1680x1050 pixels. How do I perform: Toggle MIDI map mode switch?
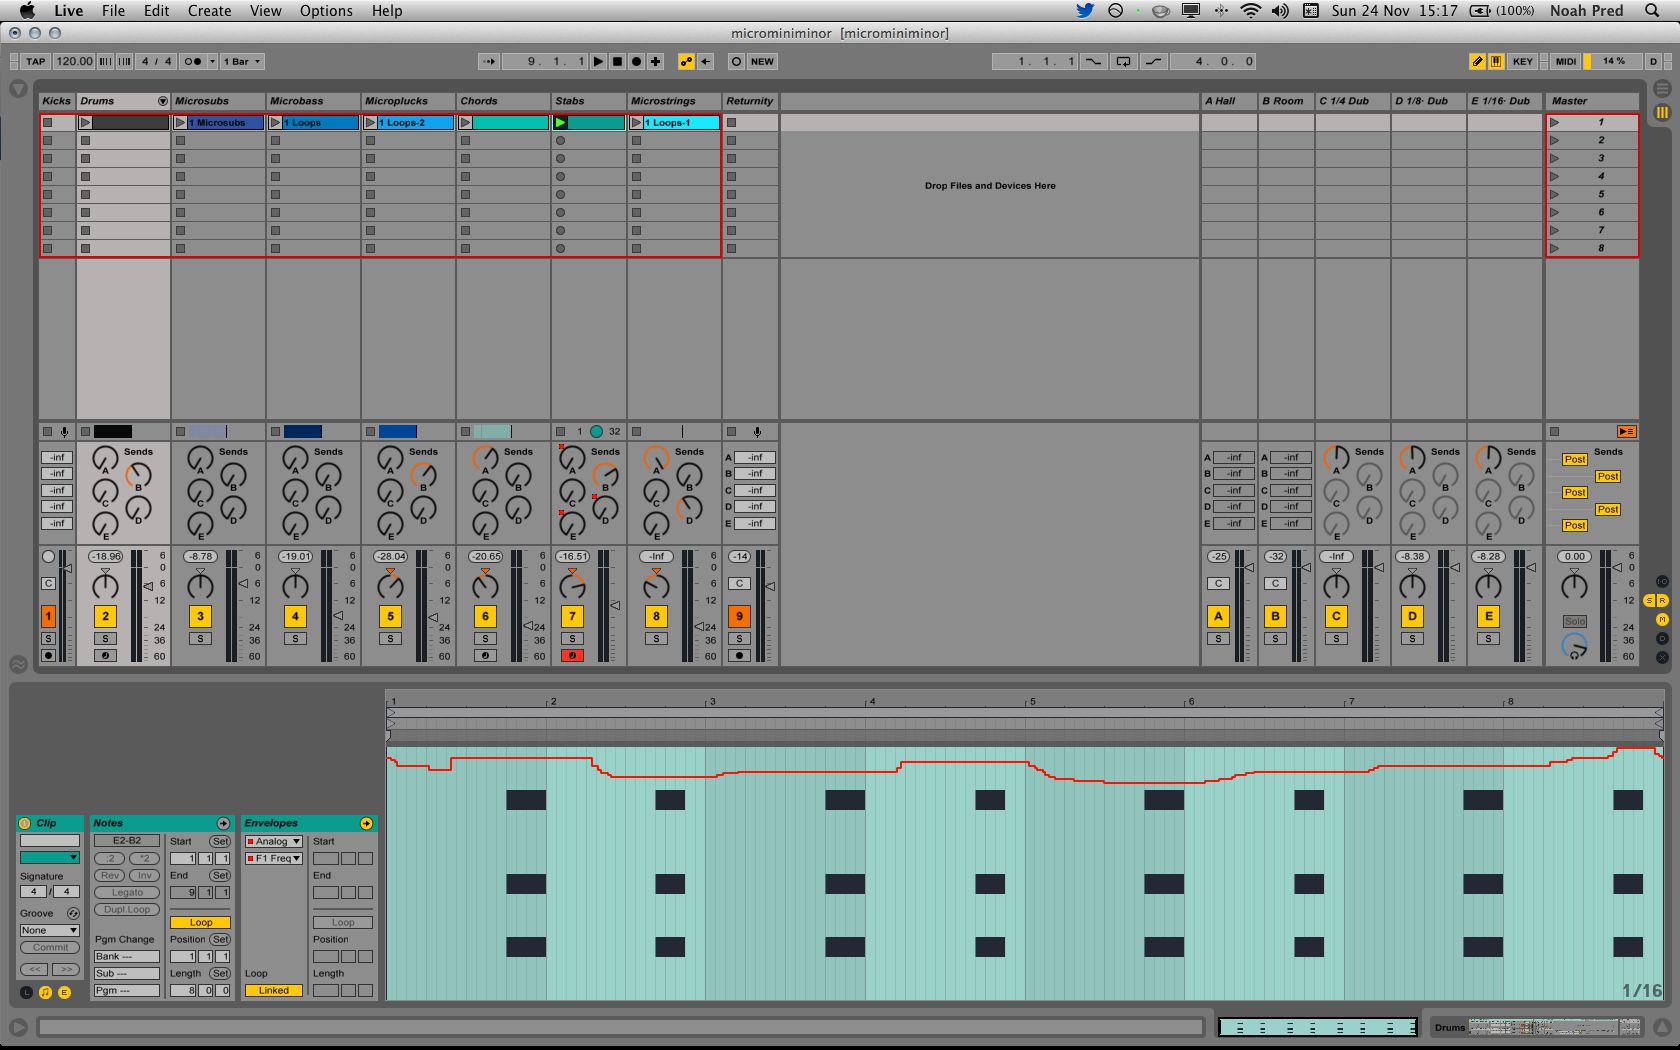[x=1566, y=61]
